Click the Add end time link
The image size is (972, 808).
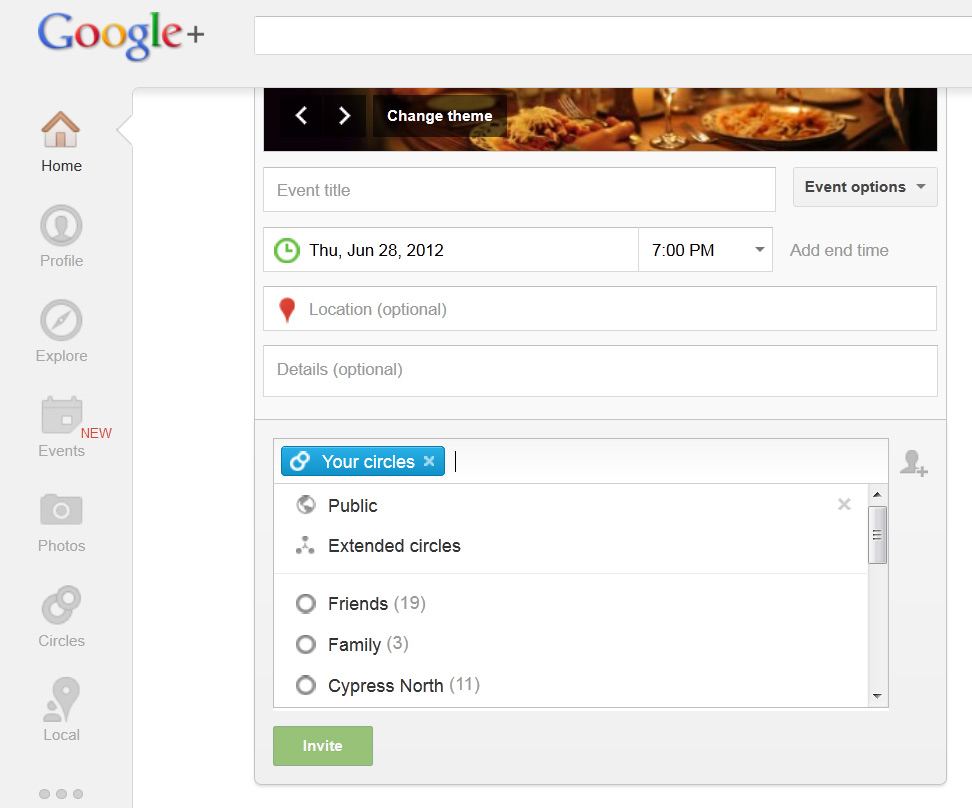coord(840,250)
